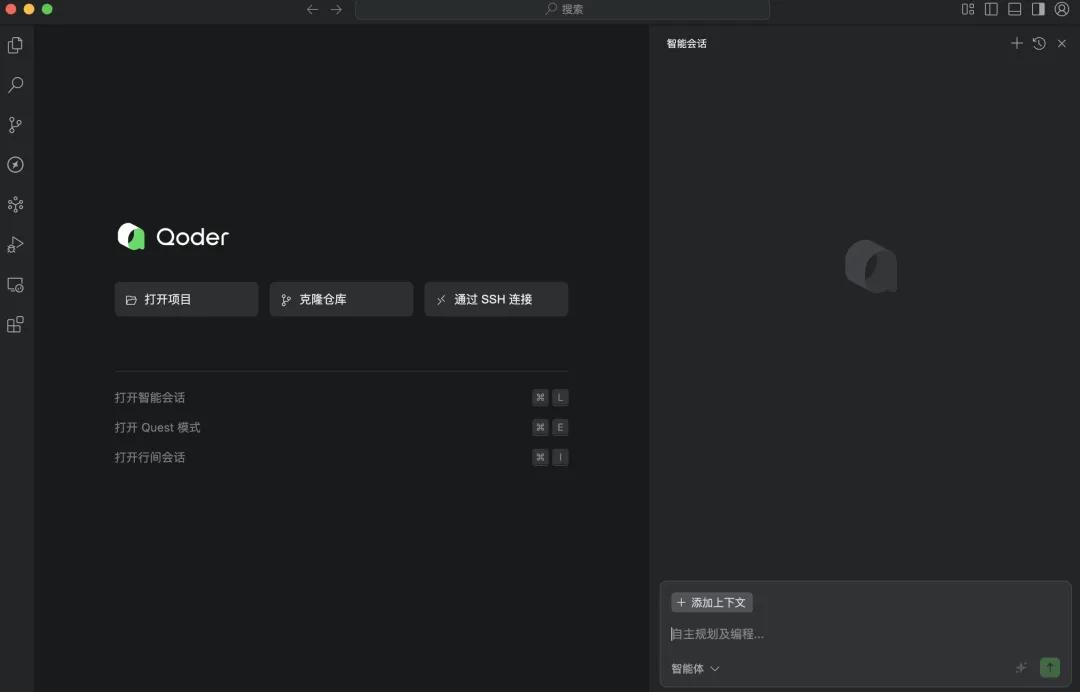The width and height of the screenshot is (1080, 692).
Task: Open the Extensions blocks icon
Action: click(x=15, y=325)
